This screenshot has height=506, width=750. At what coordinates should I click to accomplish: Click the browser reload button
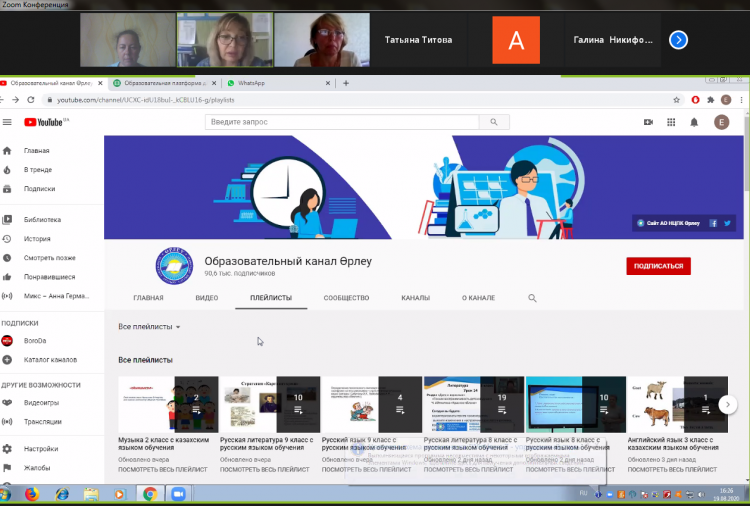(31, 100)
